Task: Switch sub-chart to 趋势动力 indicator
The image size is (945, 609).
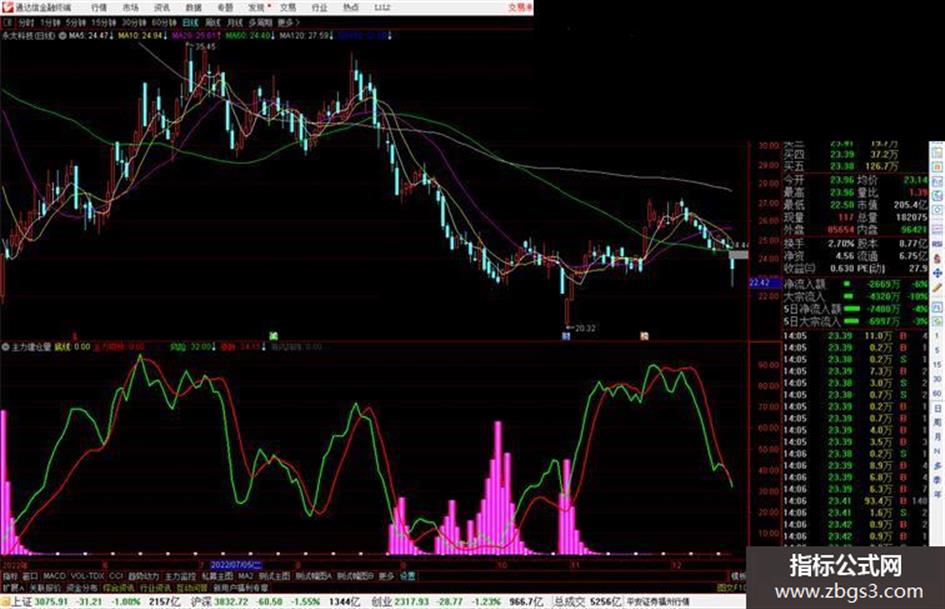Action: coord(143,576)
